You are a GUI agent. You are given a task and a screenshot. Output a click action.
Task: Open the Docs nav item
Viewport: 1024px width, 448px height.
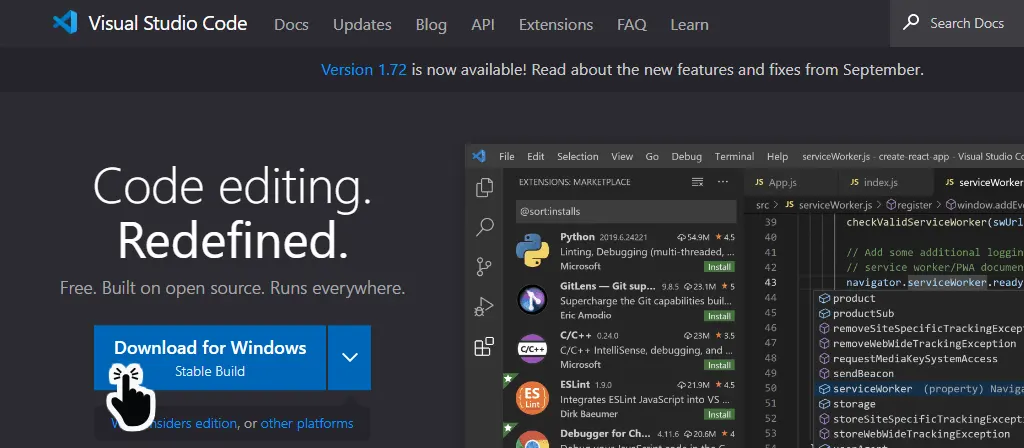(291, 25)
